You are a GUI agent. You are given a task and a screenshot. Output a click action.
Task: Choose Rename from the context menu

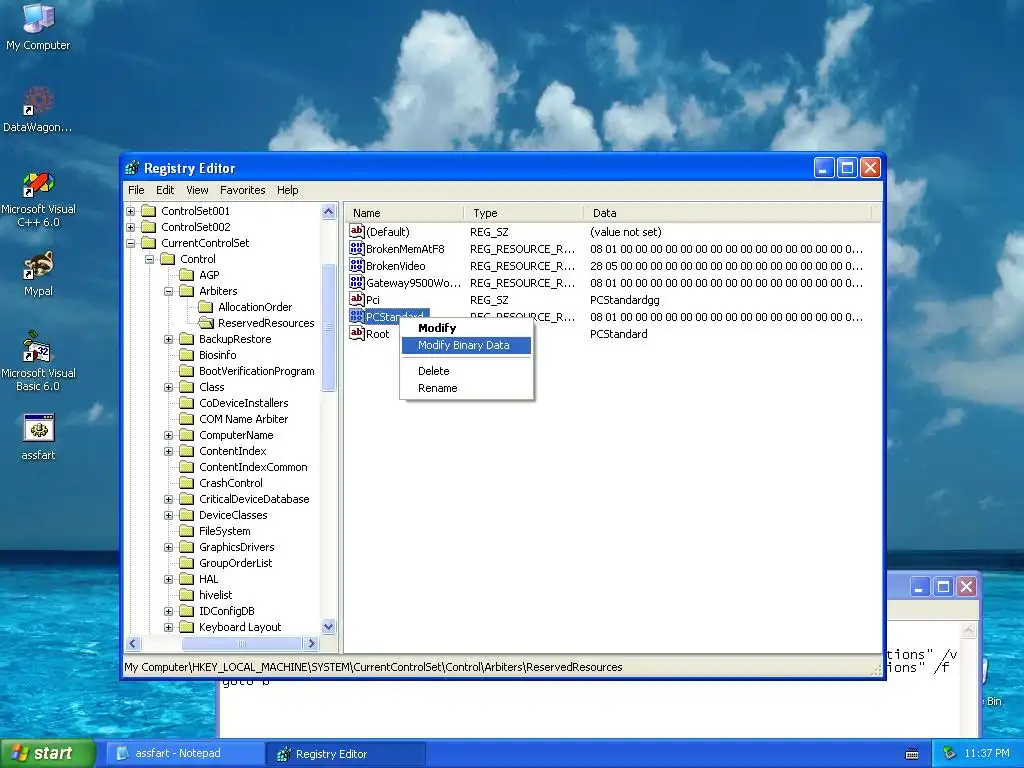pos(466,388)
